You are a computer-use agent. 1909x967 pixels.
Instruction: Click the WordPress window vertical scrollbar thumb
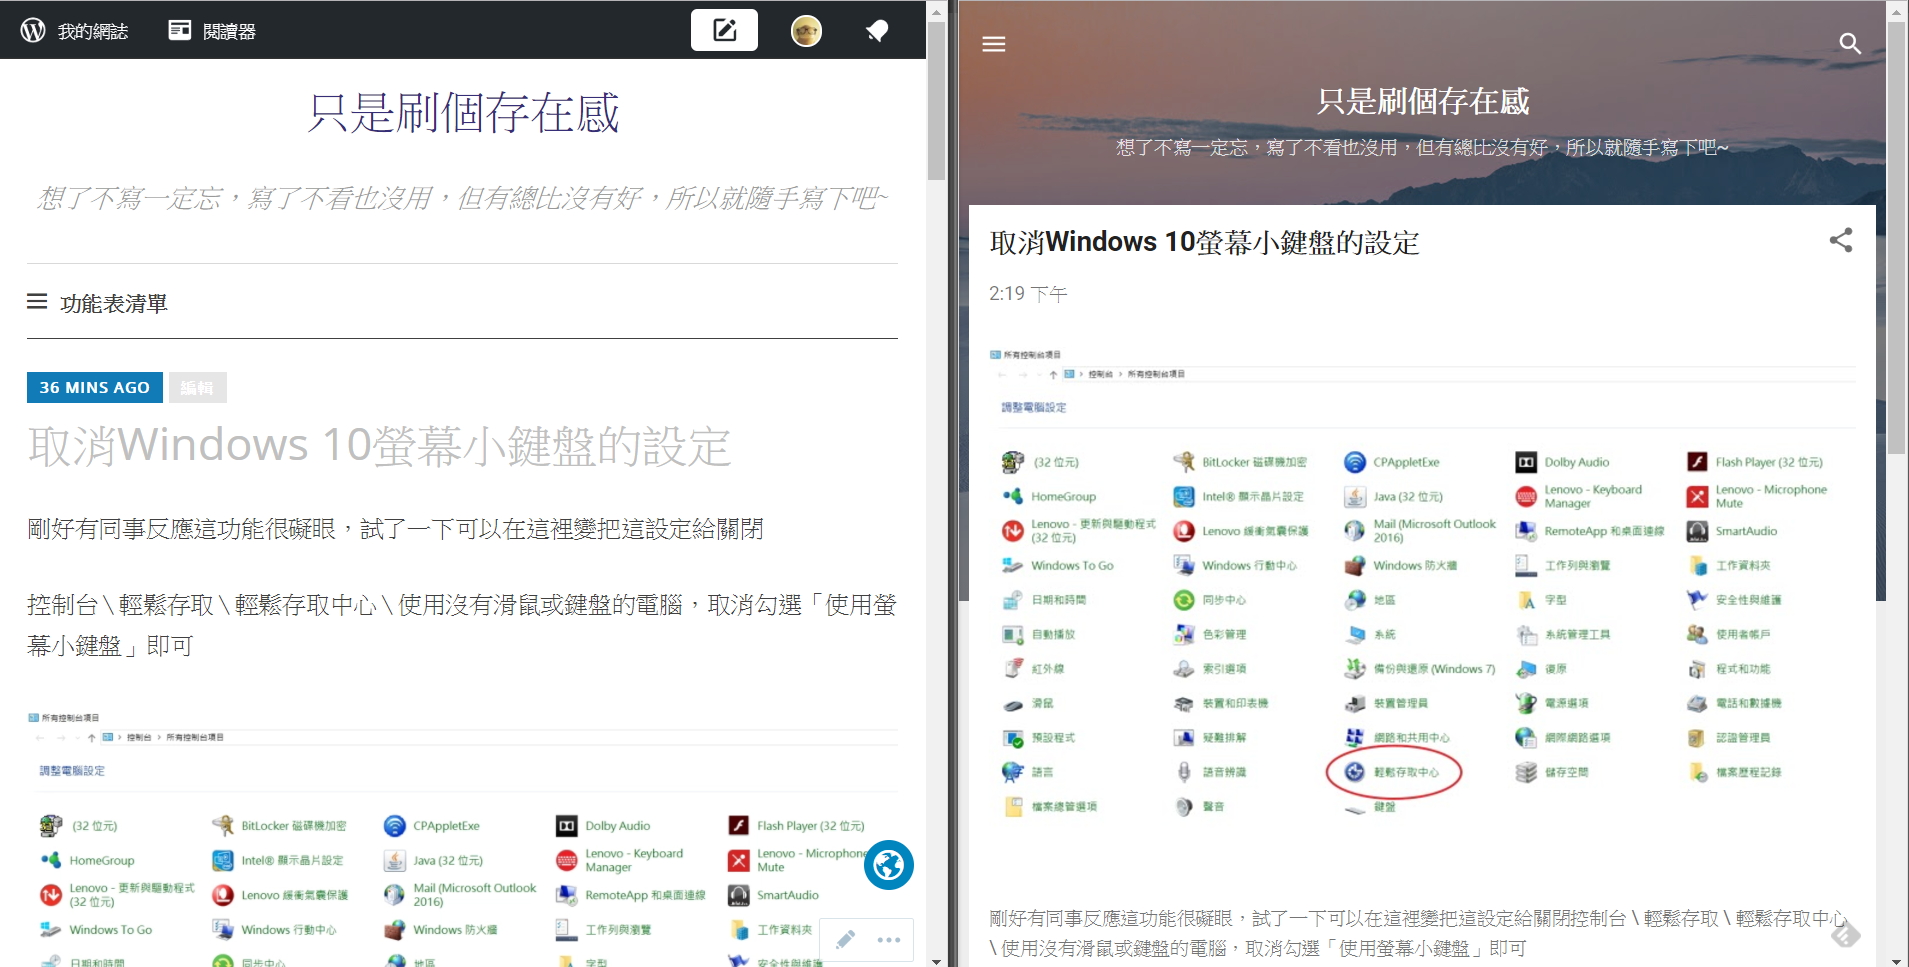tap(936, 100)
